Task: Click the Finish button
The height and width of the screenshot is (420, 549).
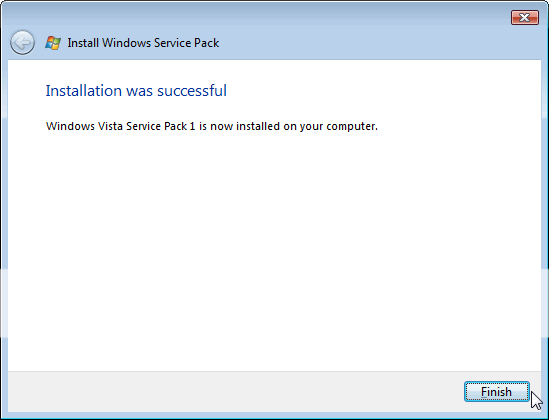Action: 496,392
